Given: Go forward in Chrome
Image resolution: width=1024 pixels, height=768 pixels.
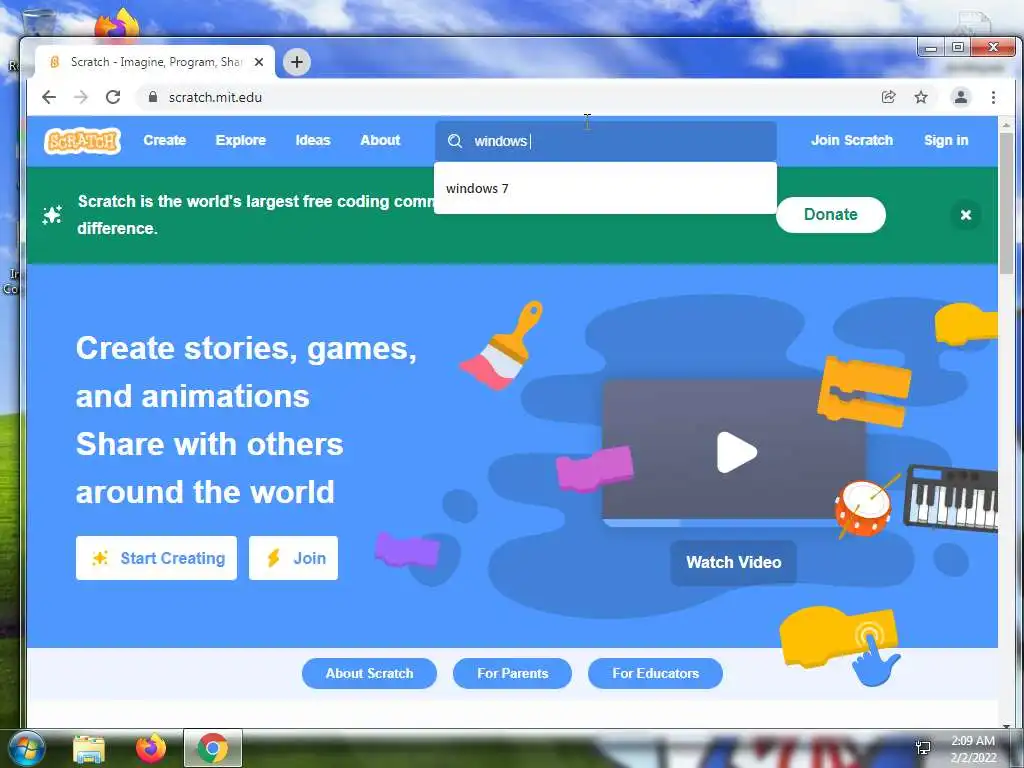Looking at the screenshot, I should pos(81,97).
